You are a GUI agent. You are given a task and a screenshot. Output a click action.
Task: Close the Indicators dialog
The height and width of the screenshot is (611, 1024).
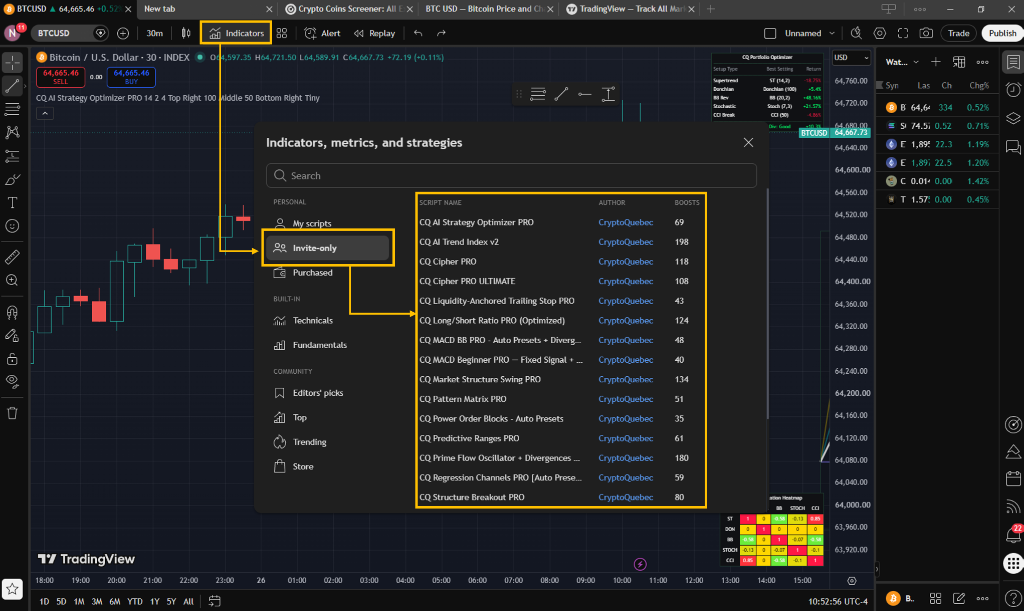pos(748,142)
